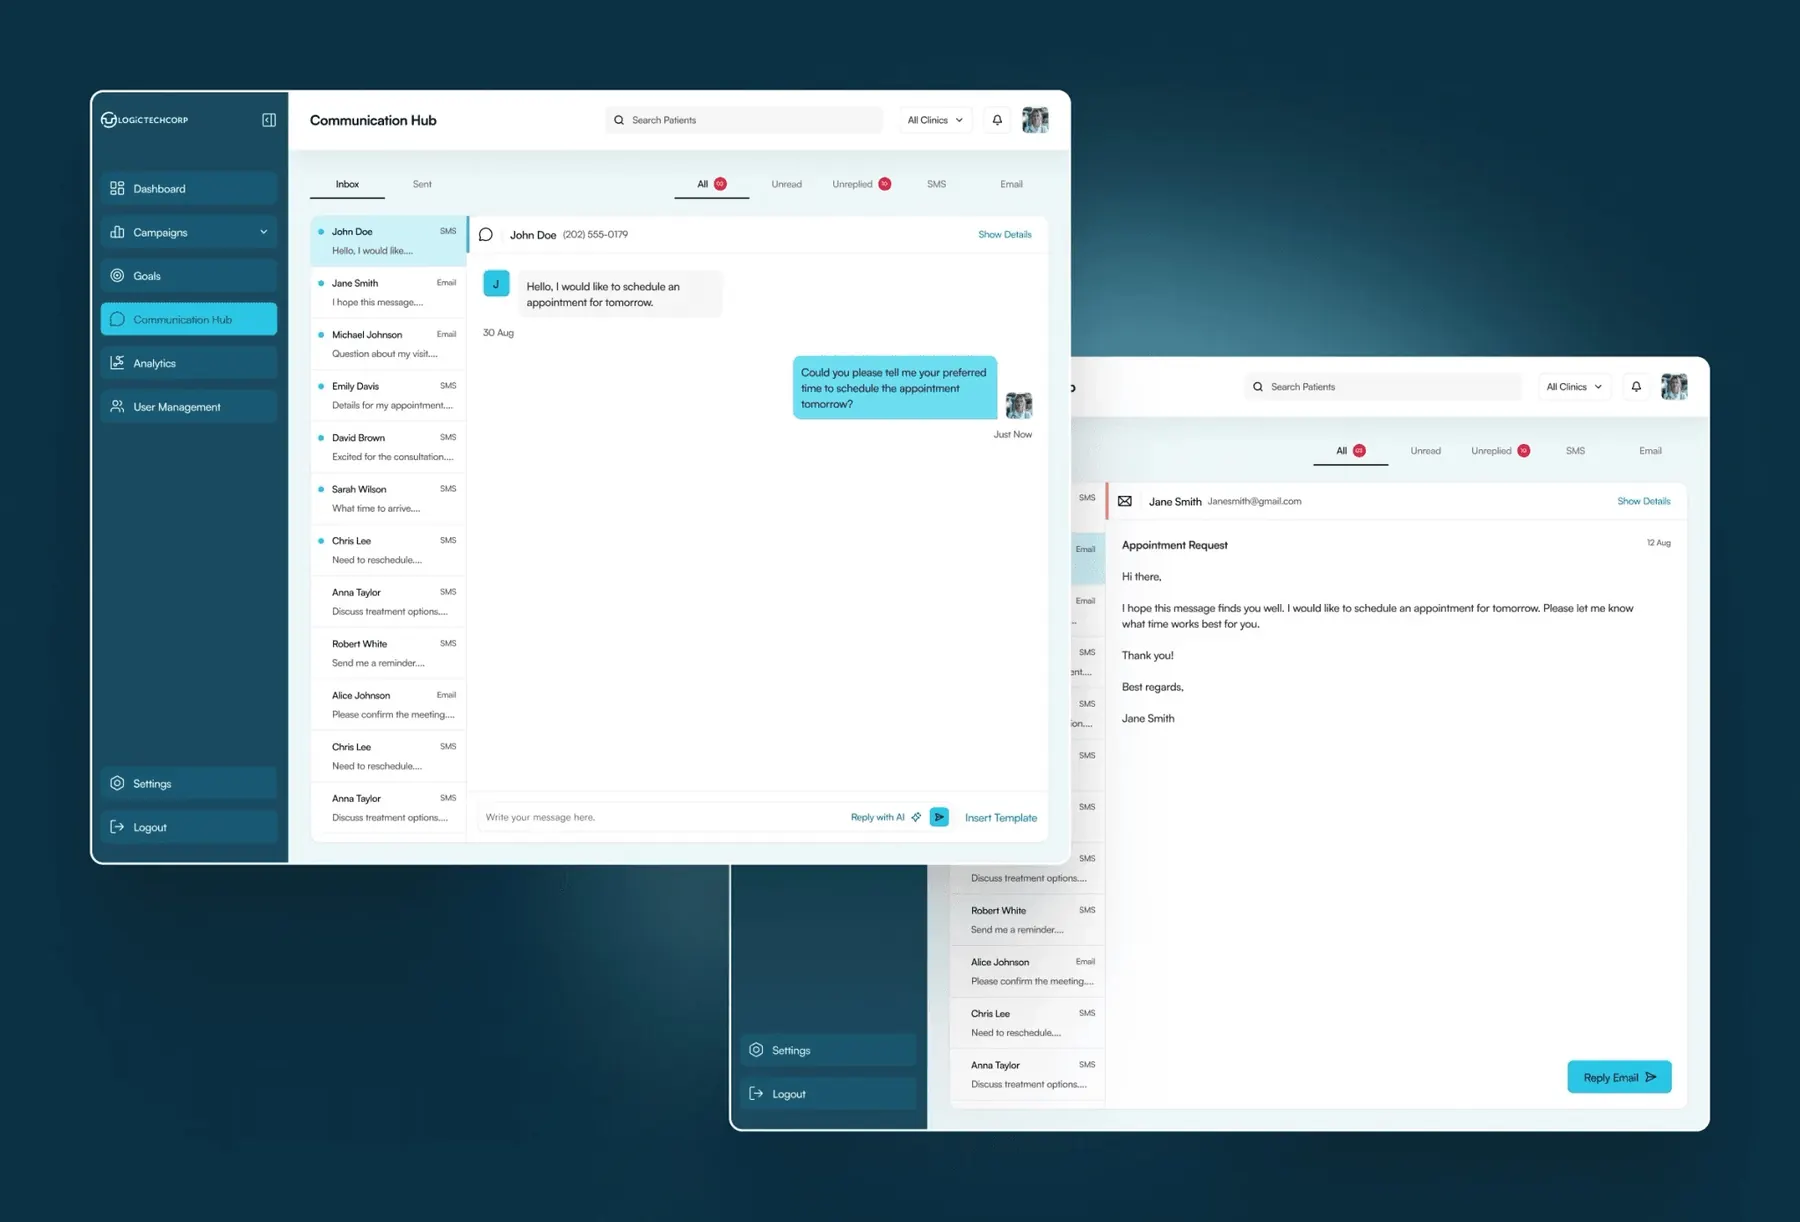Select Unreplied filter in front window

pos(861,184)
